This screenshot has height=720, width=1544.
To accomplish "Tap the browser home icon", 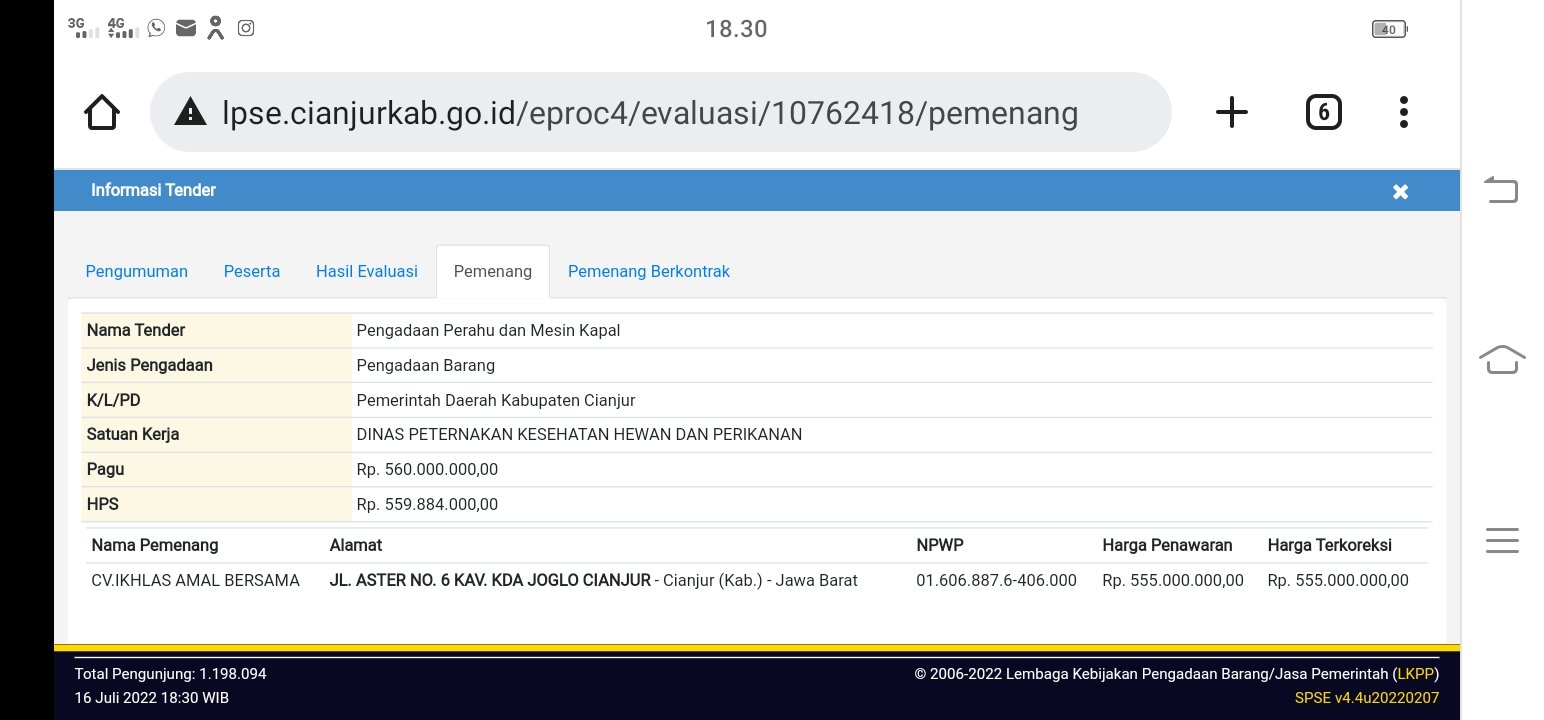I will [x=102, y=113].
